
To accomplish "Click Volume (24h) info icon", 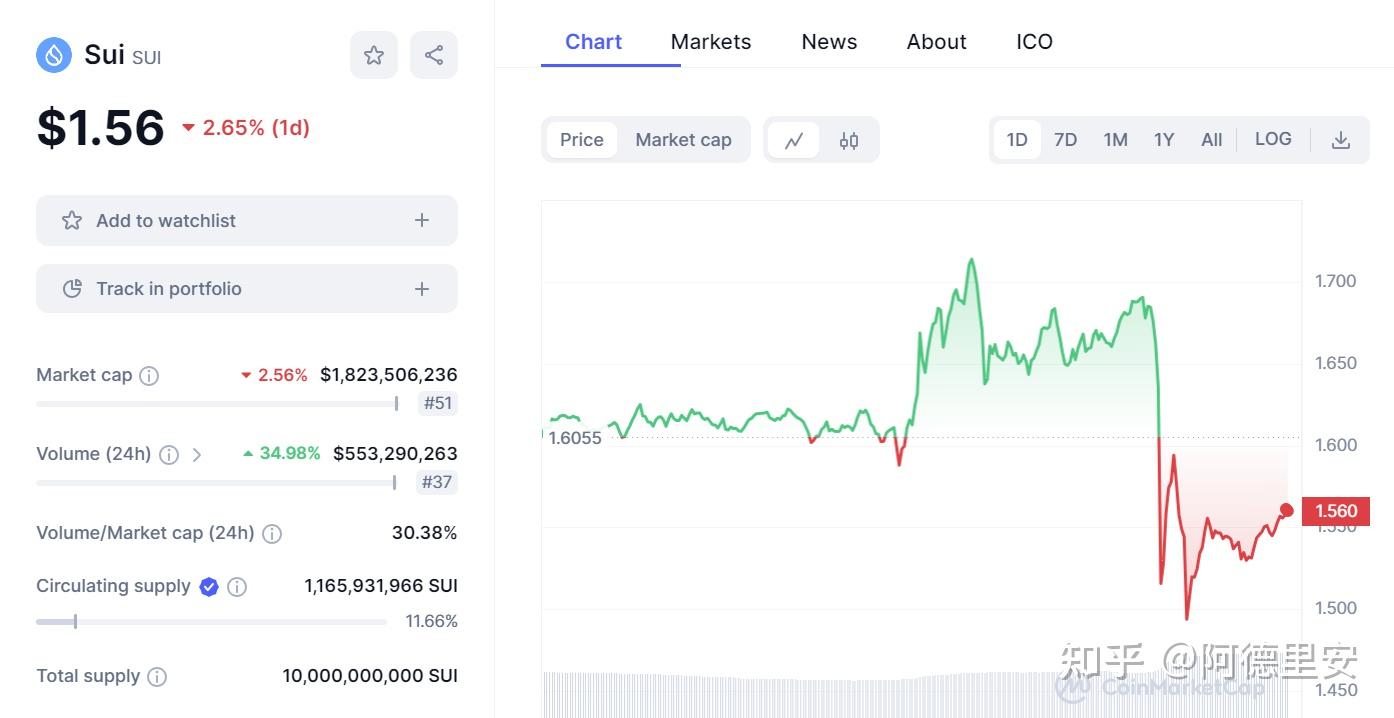I will tap(169, 455).
